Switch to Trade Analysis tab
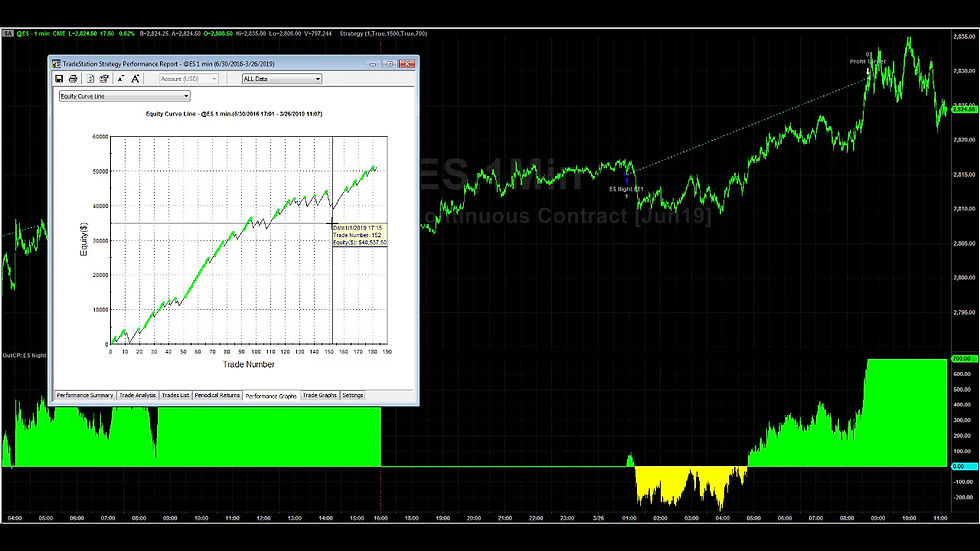Screen dimensions: 980x551 coord(138,395)
